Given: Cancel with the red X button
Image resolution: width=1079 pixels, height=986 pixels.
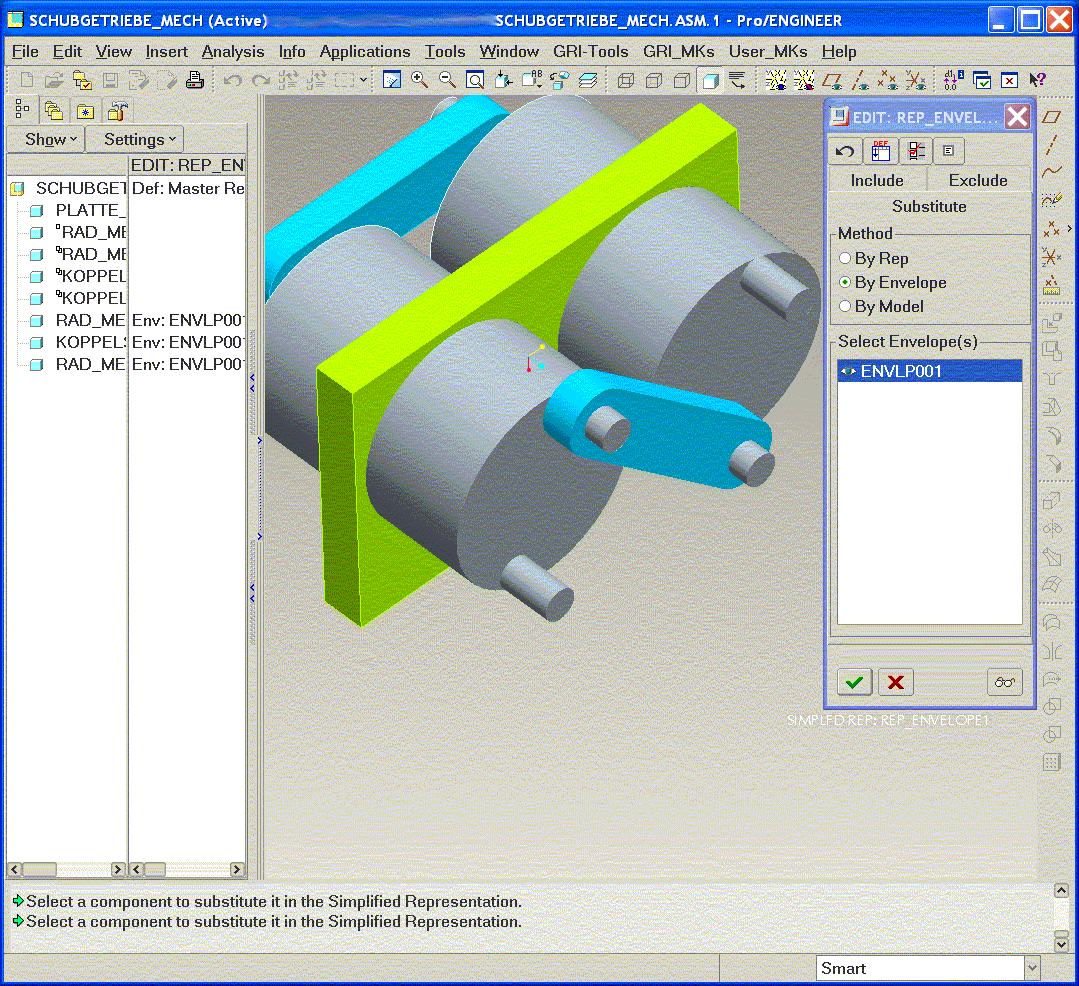Looking at the screenshot, I should click(x=896, y=682).
